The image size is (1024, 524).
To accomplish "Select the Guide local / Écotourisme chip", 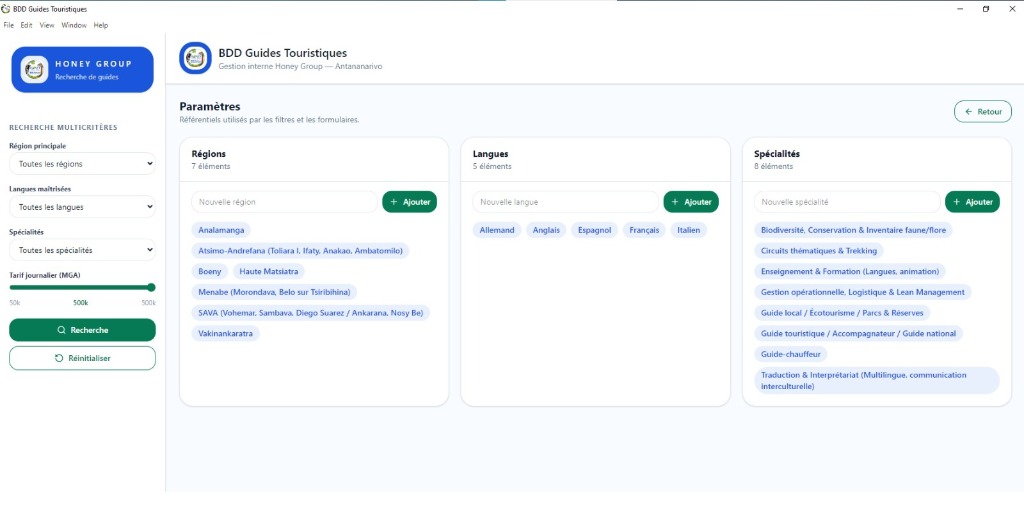I will tap(842, 313).
